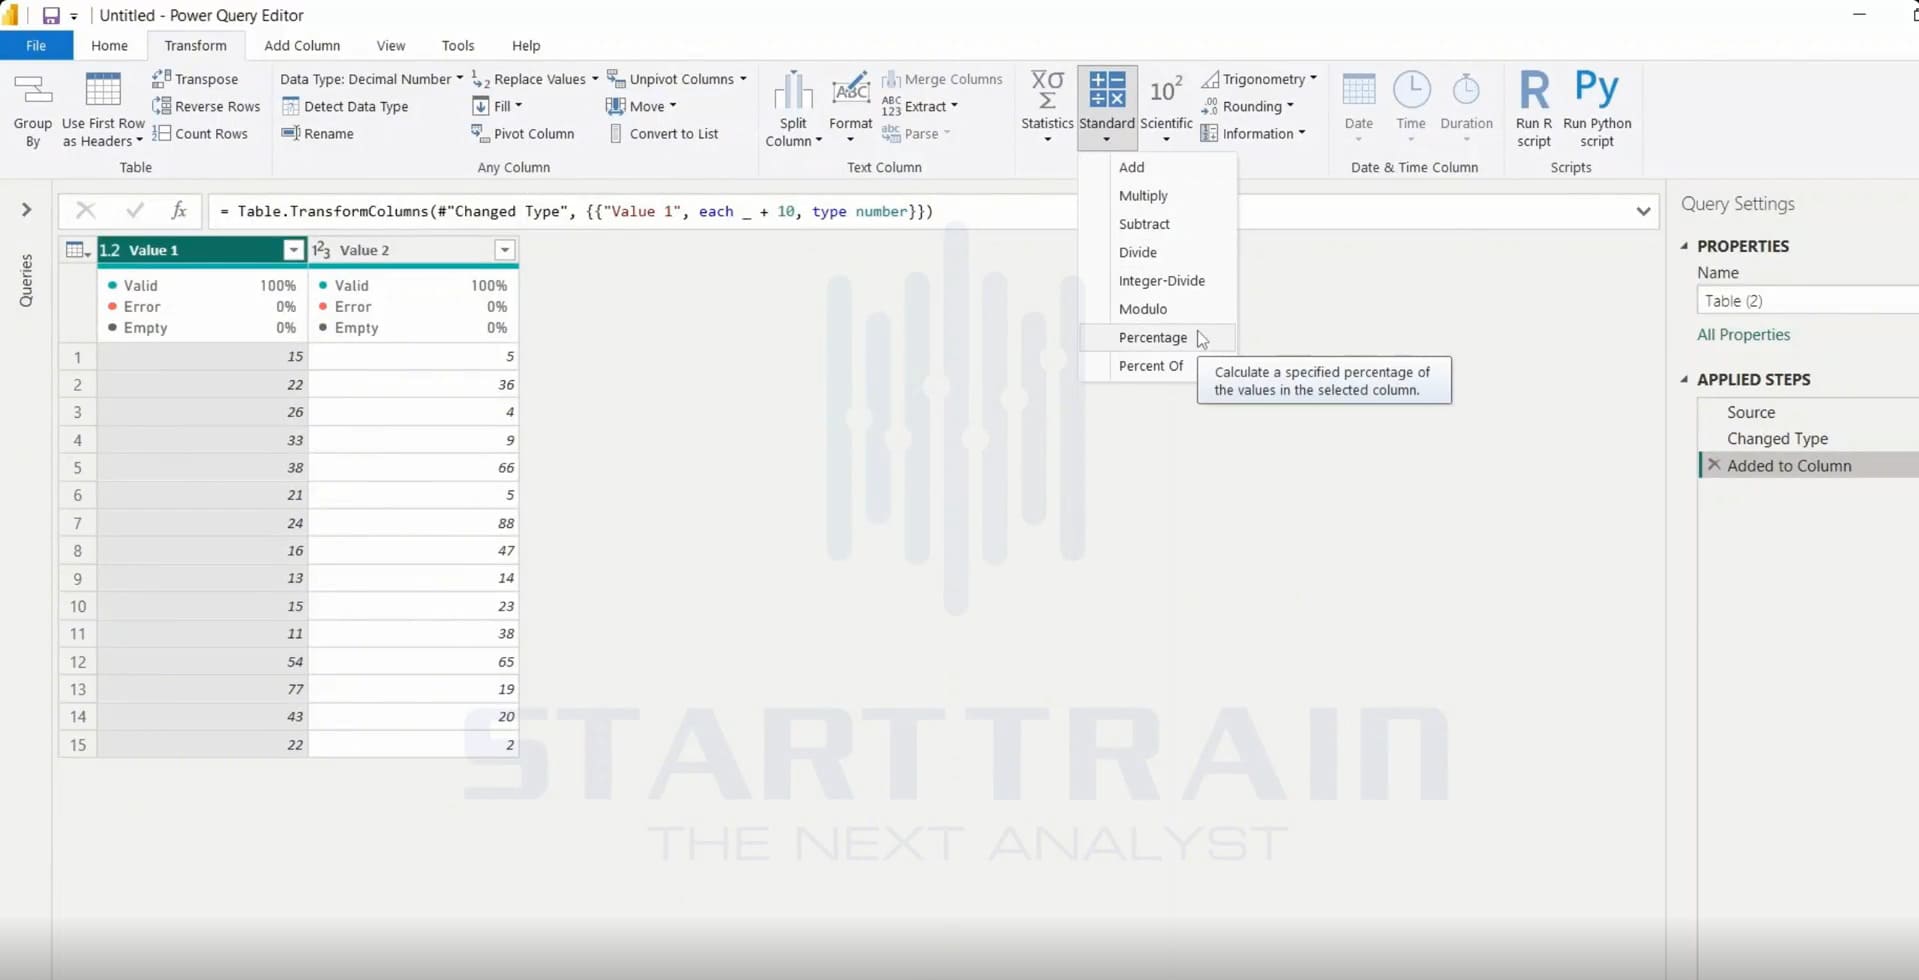The image size is (1919, 980).
Task: Open the Data Type: Decimal Number dropdown
Action: click(x=371, y=78)
